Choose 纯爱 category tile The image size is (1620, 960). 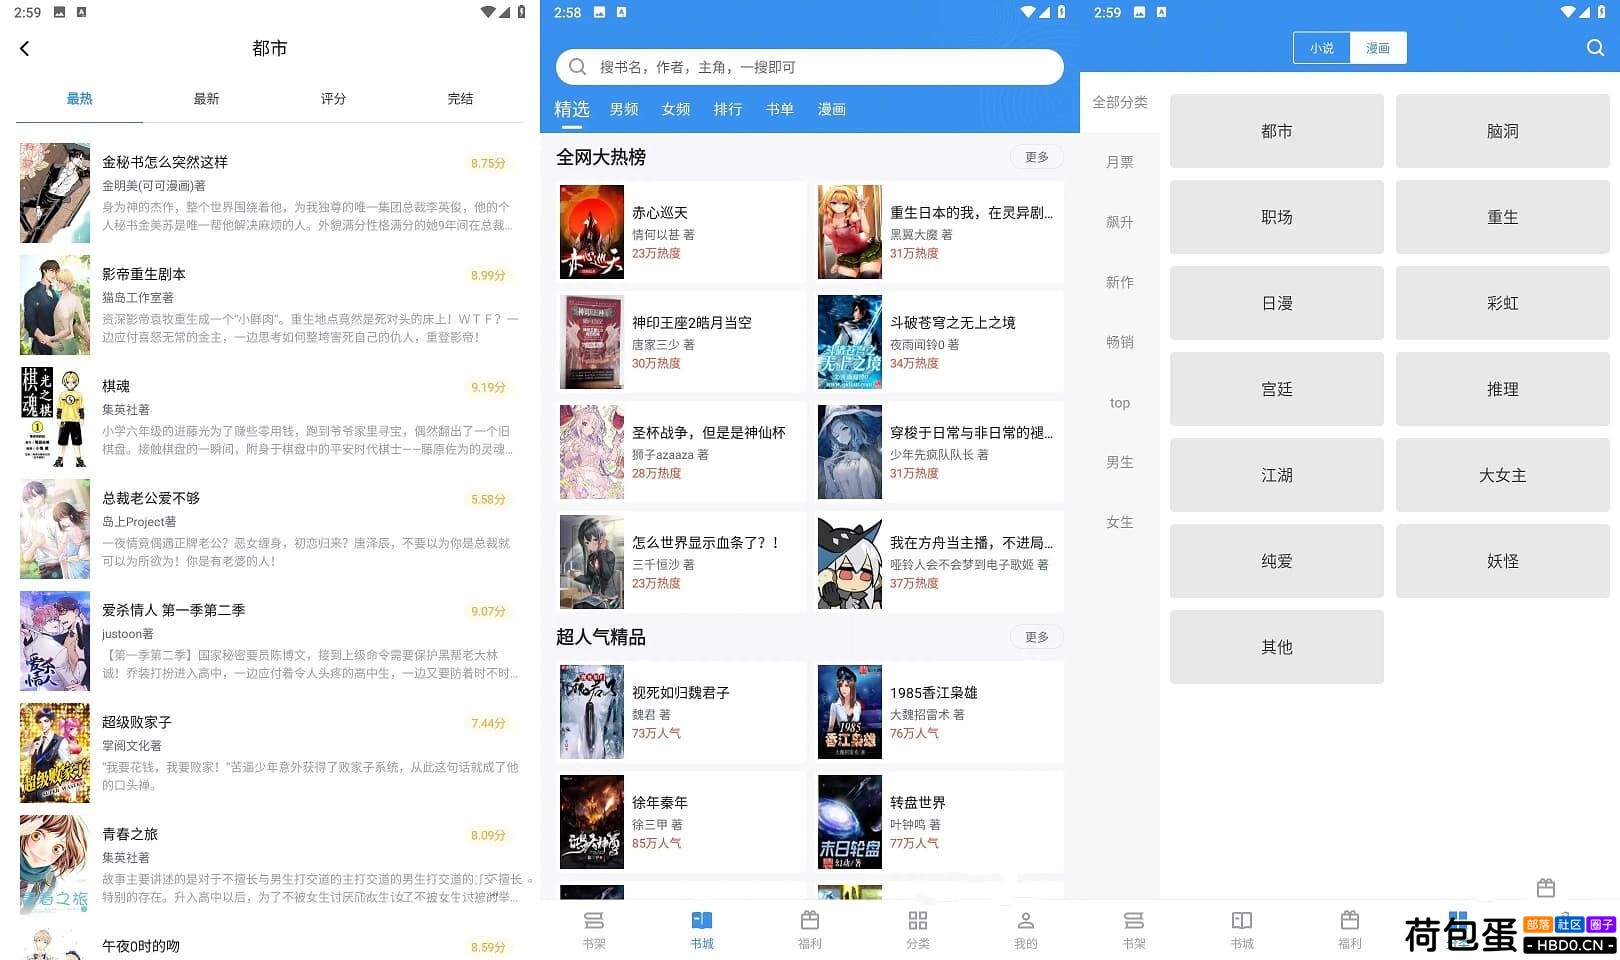tap(1277, 561)
